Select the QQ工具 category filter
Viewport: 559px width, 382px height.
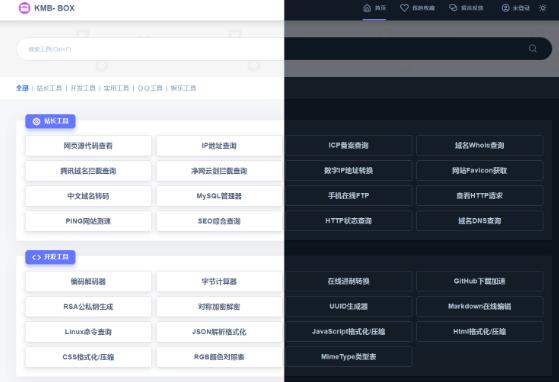click(x=150, y=88)
